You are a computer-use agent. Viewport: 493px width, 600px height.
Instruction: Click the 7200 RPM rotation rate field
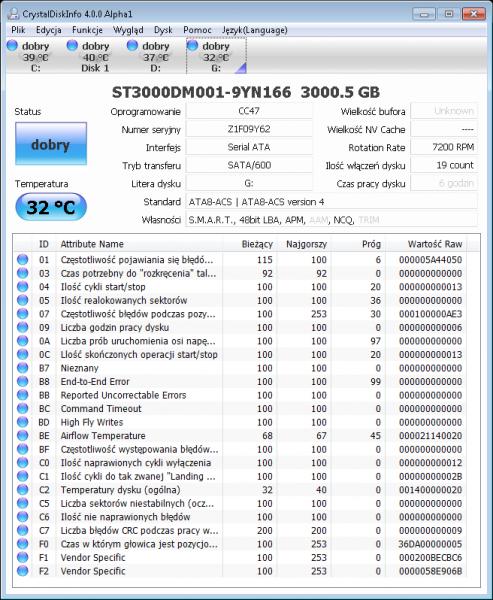point(444,147)
